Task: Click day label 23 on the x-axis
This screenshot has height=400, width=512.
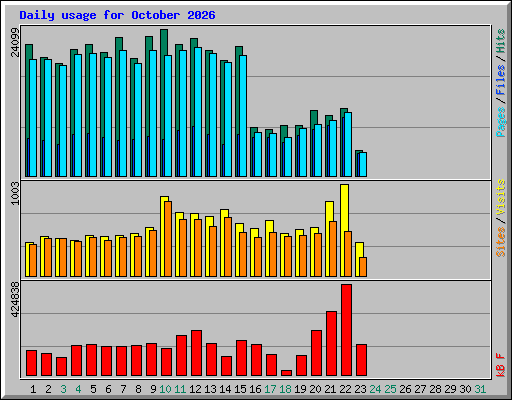Action: tap(360, 389)
